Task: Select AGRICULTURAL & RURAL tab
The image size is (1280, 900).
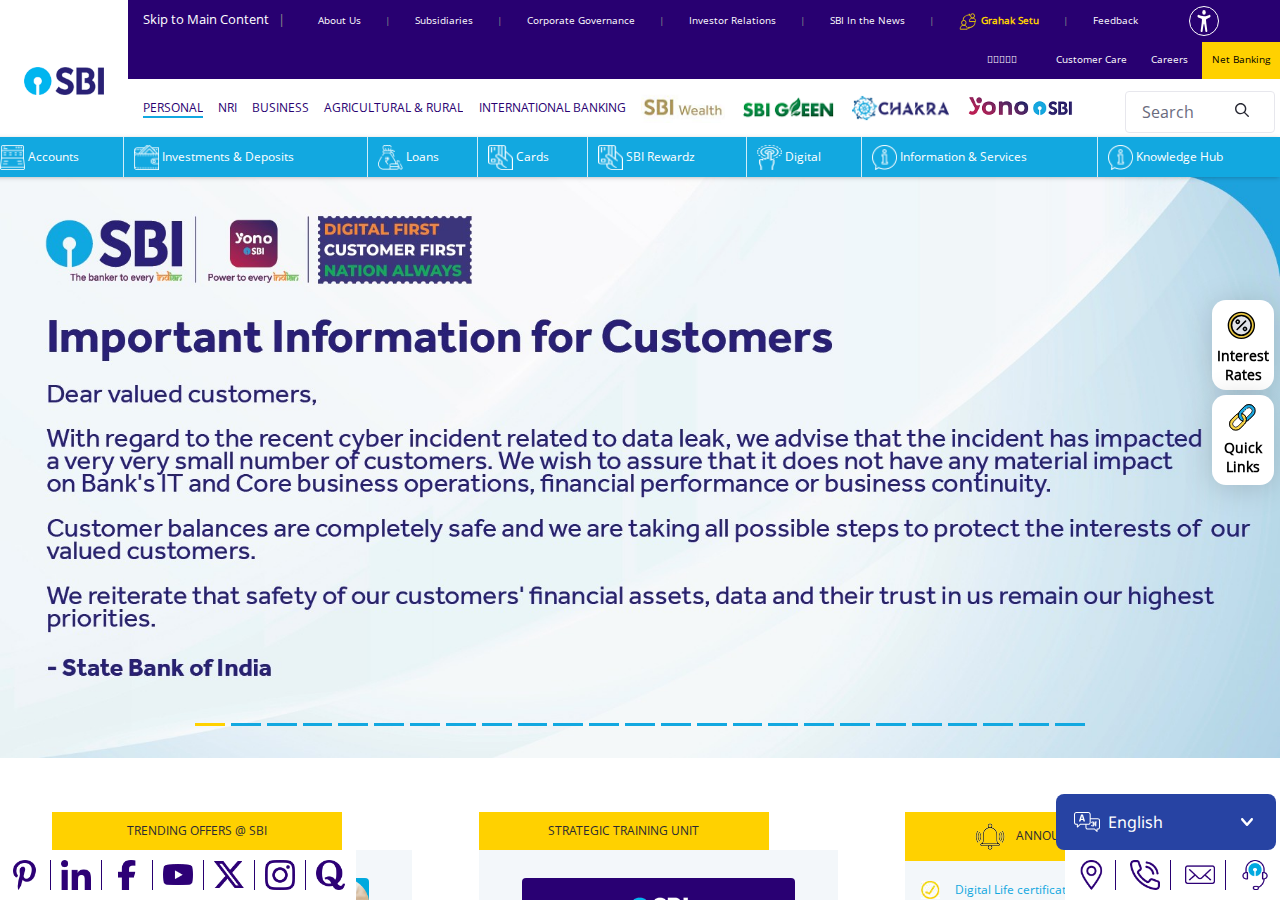Action: (393, 108)
